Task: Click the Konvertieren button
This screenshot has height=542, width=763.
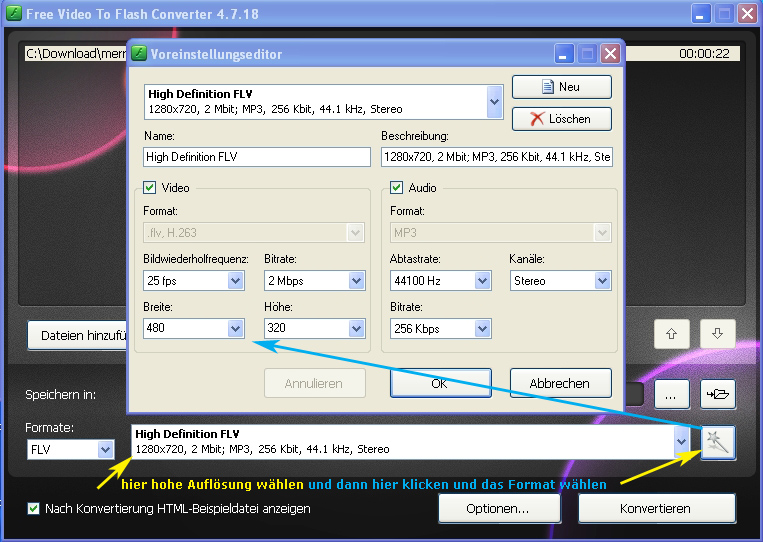Action: (656, 508)
